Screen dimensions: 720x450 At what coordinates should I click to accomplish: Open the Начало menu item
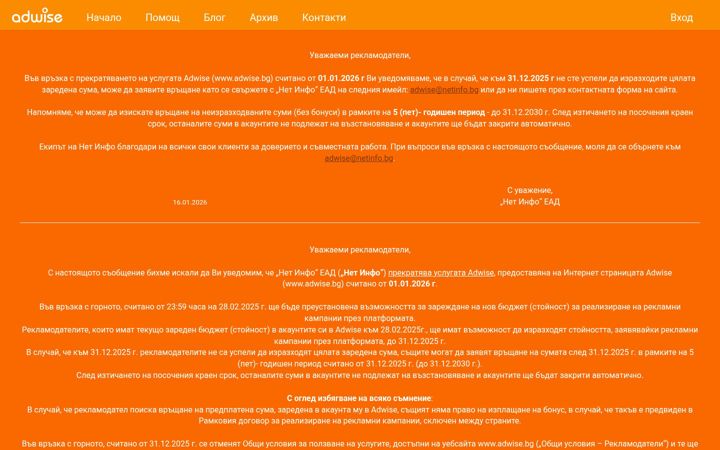click(x=104, y=17)
